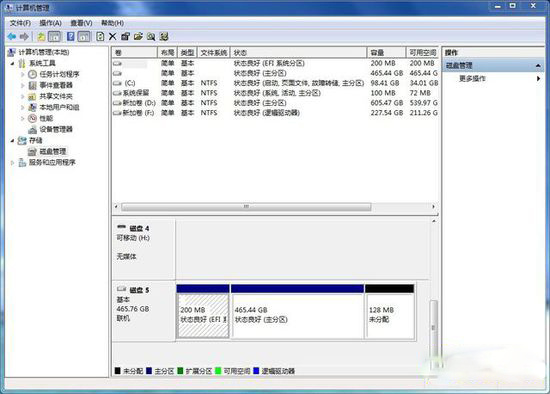Collapse the 存储 tree node arrow
Image resolution: width=550 pixels, height=394 pixels.
[13, 140]
